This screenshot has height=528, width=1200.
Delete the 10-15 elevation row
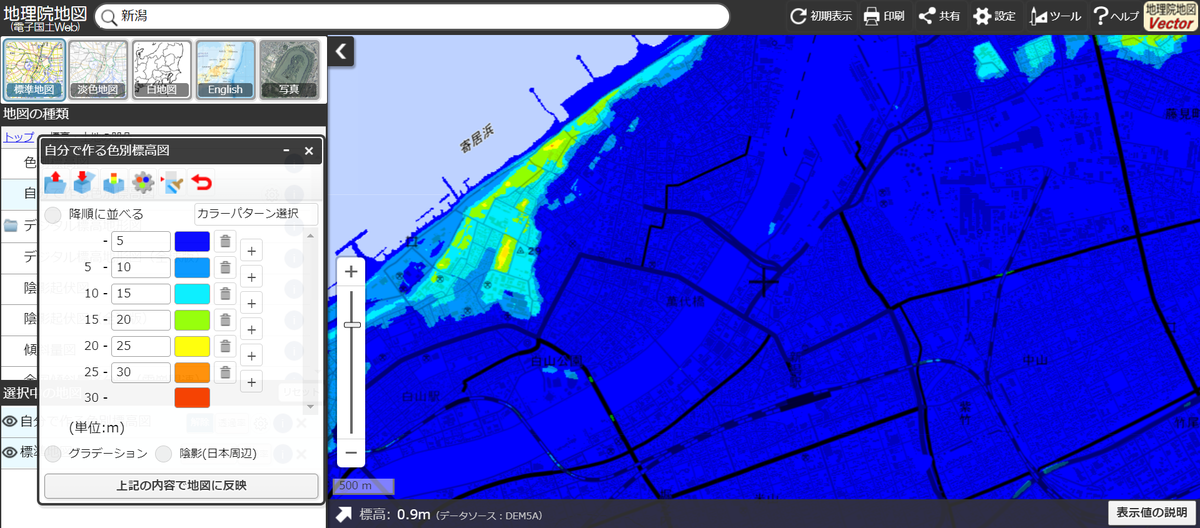tap(226, 294)
